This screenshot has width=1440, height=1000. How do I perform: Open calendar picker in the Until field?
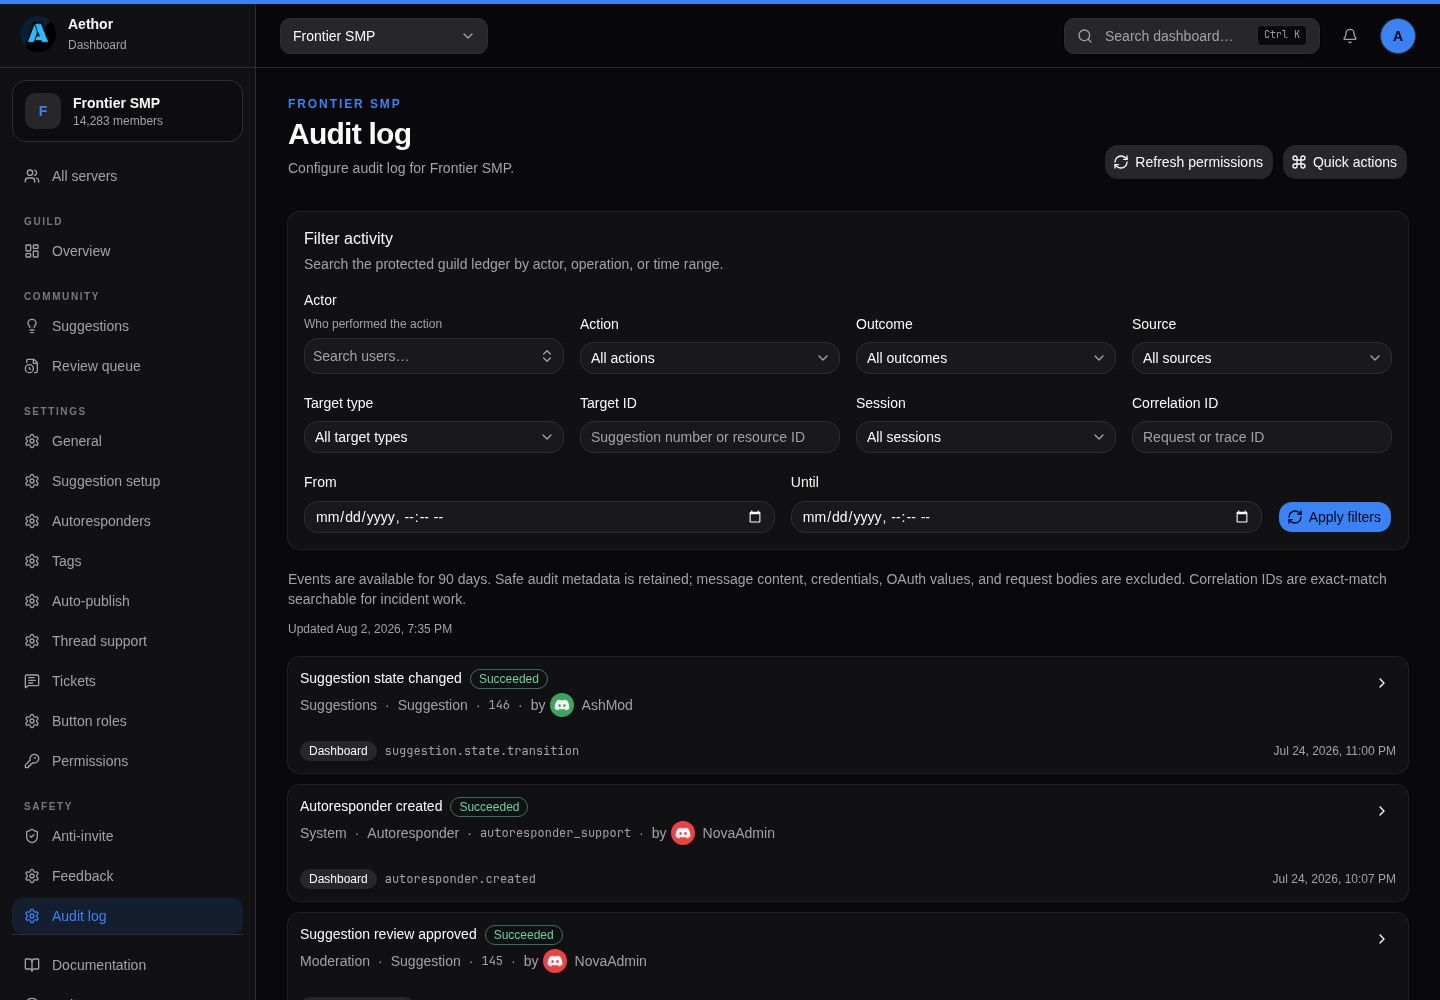tap(1242, 517)
